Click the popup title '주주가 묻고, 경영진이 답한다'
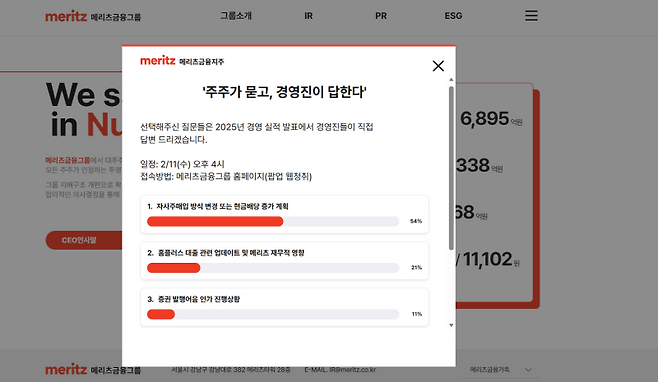658x382 pixels. tap(285, 92)
